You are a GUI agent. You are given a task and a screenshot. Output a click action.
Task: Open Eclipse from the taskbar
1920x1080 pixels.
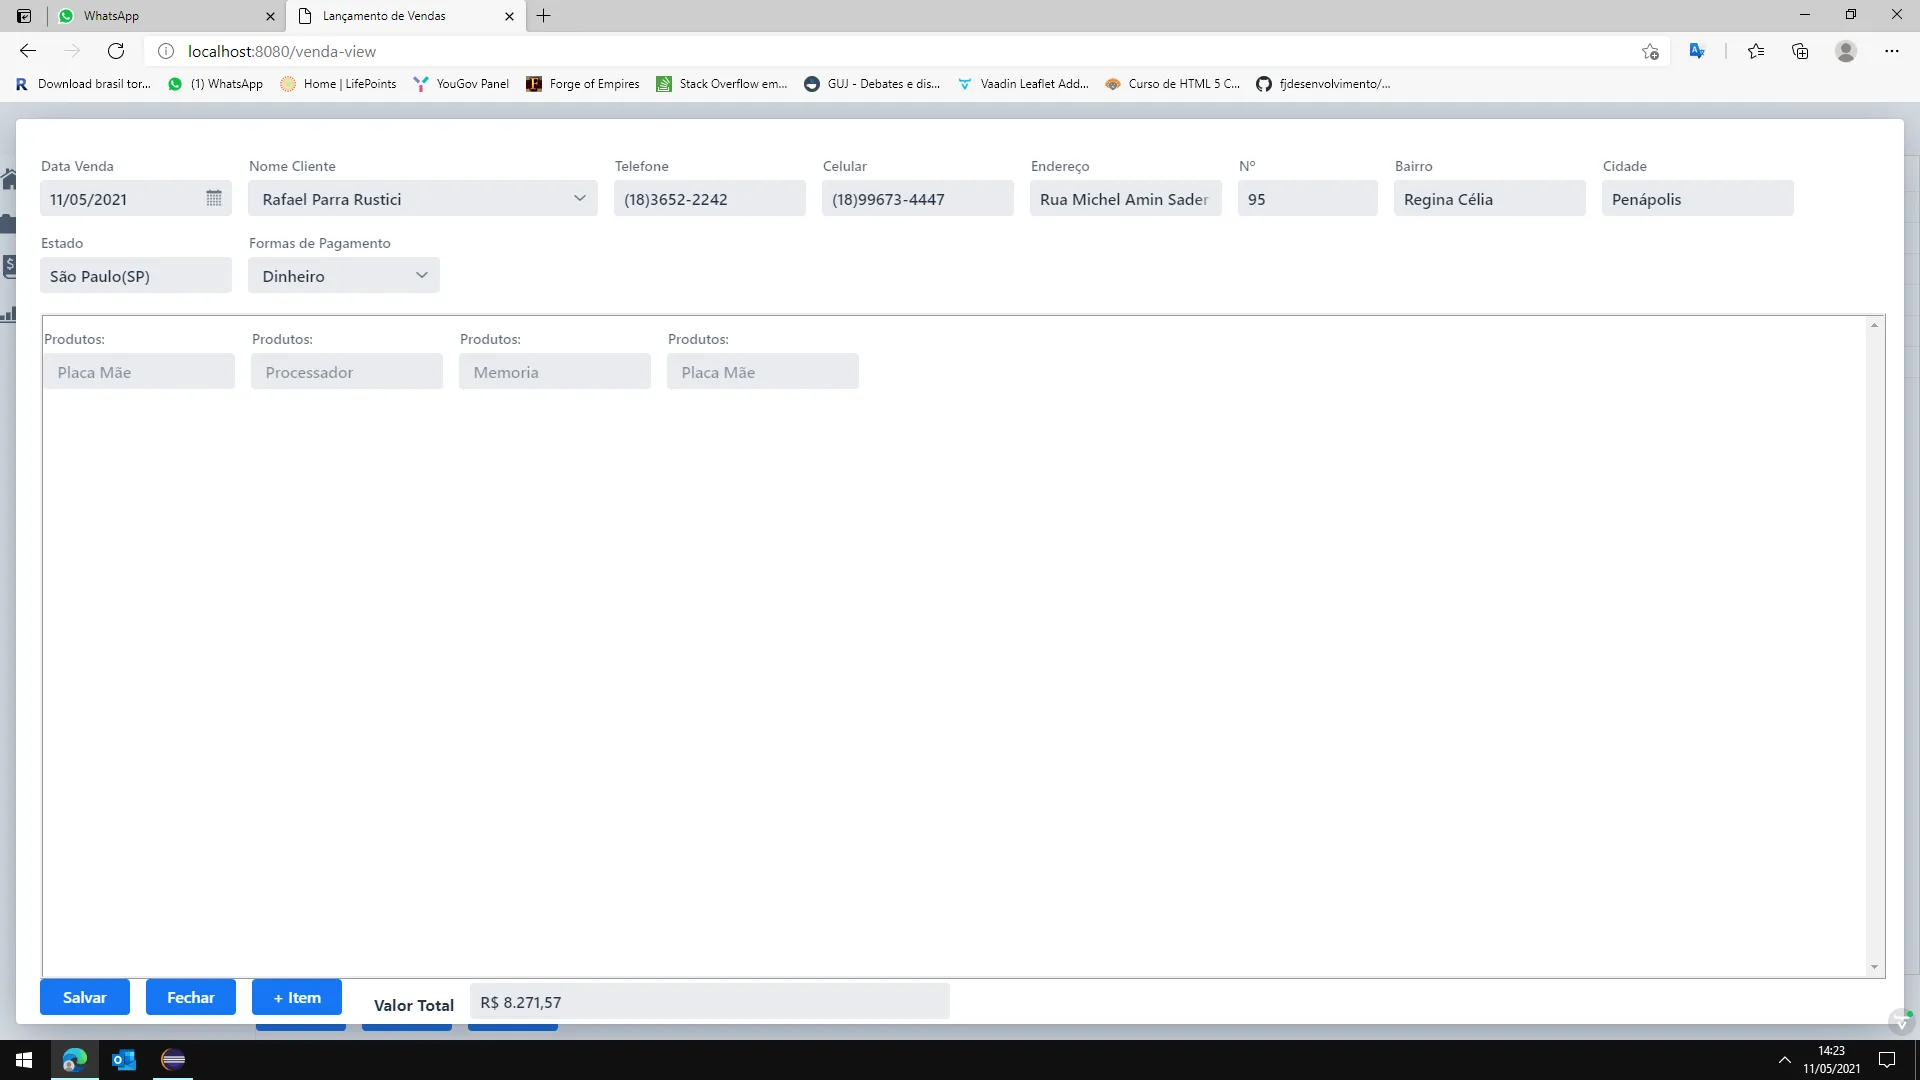click(173, 1060)
